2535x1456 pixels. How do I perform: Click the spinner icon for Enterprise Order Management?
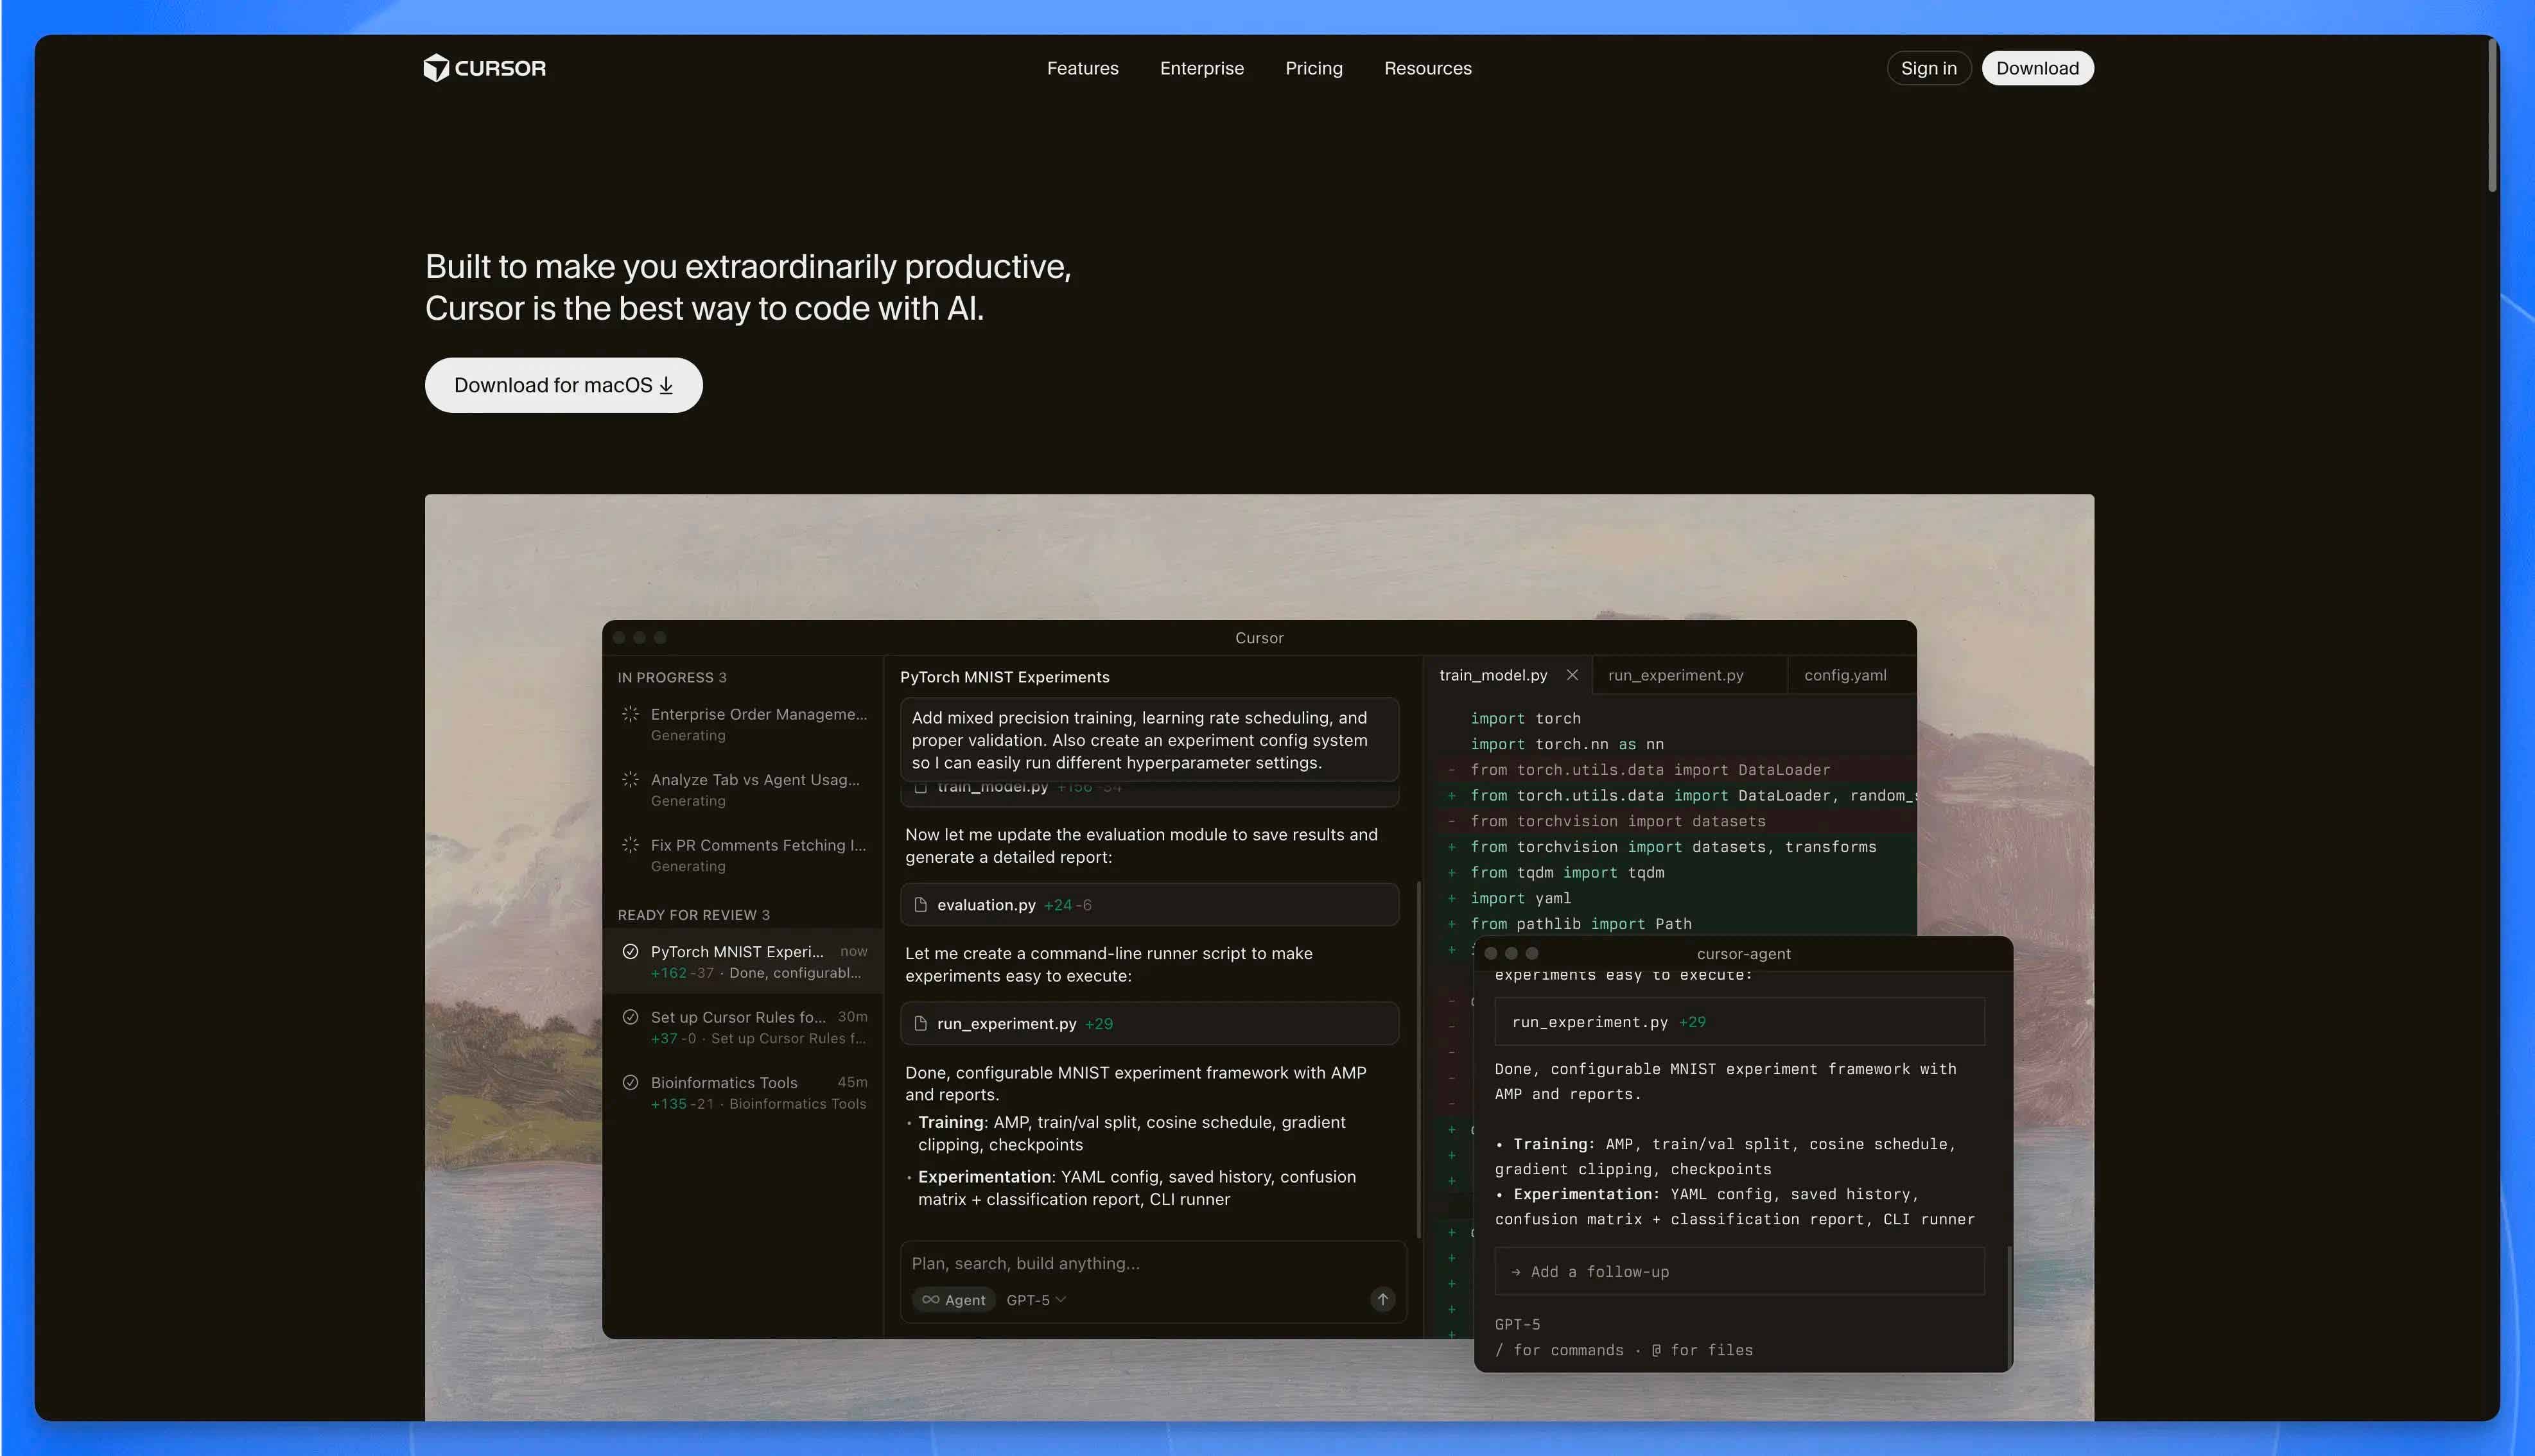point(630,714)
